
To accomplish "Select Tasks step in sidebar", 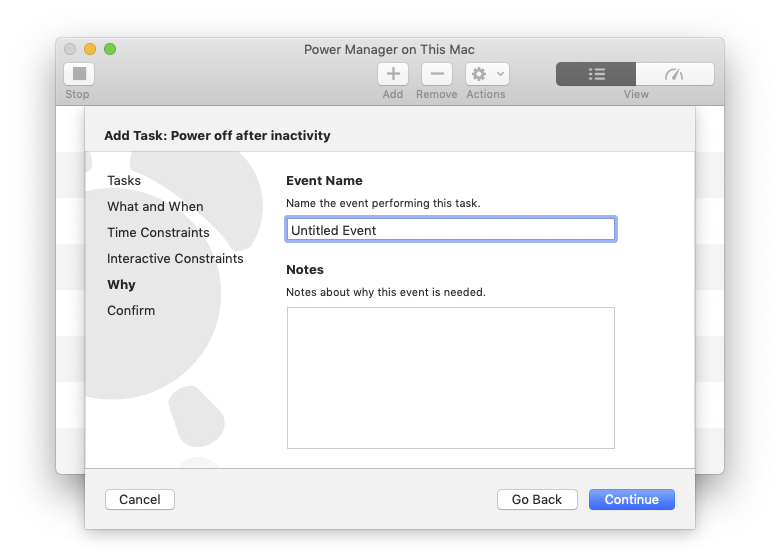I will point(124,181).
